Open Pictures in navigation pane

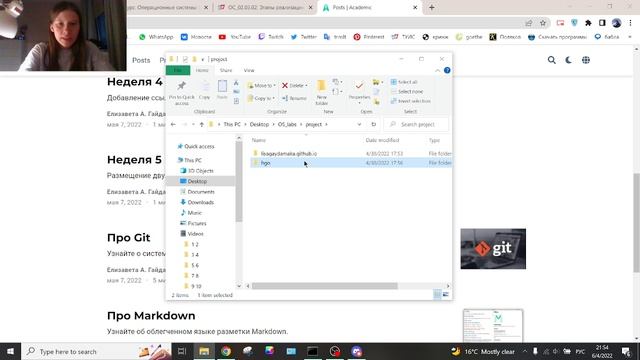click(193, 223)
